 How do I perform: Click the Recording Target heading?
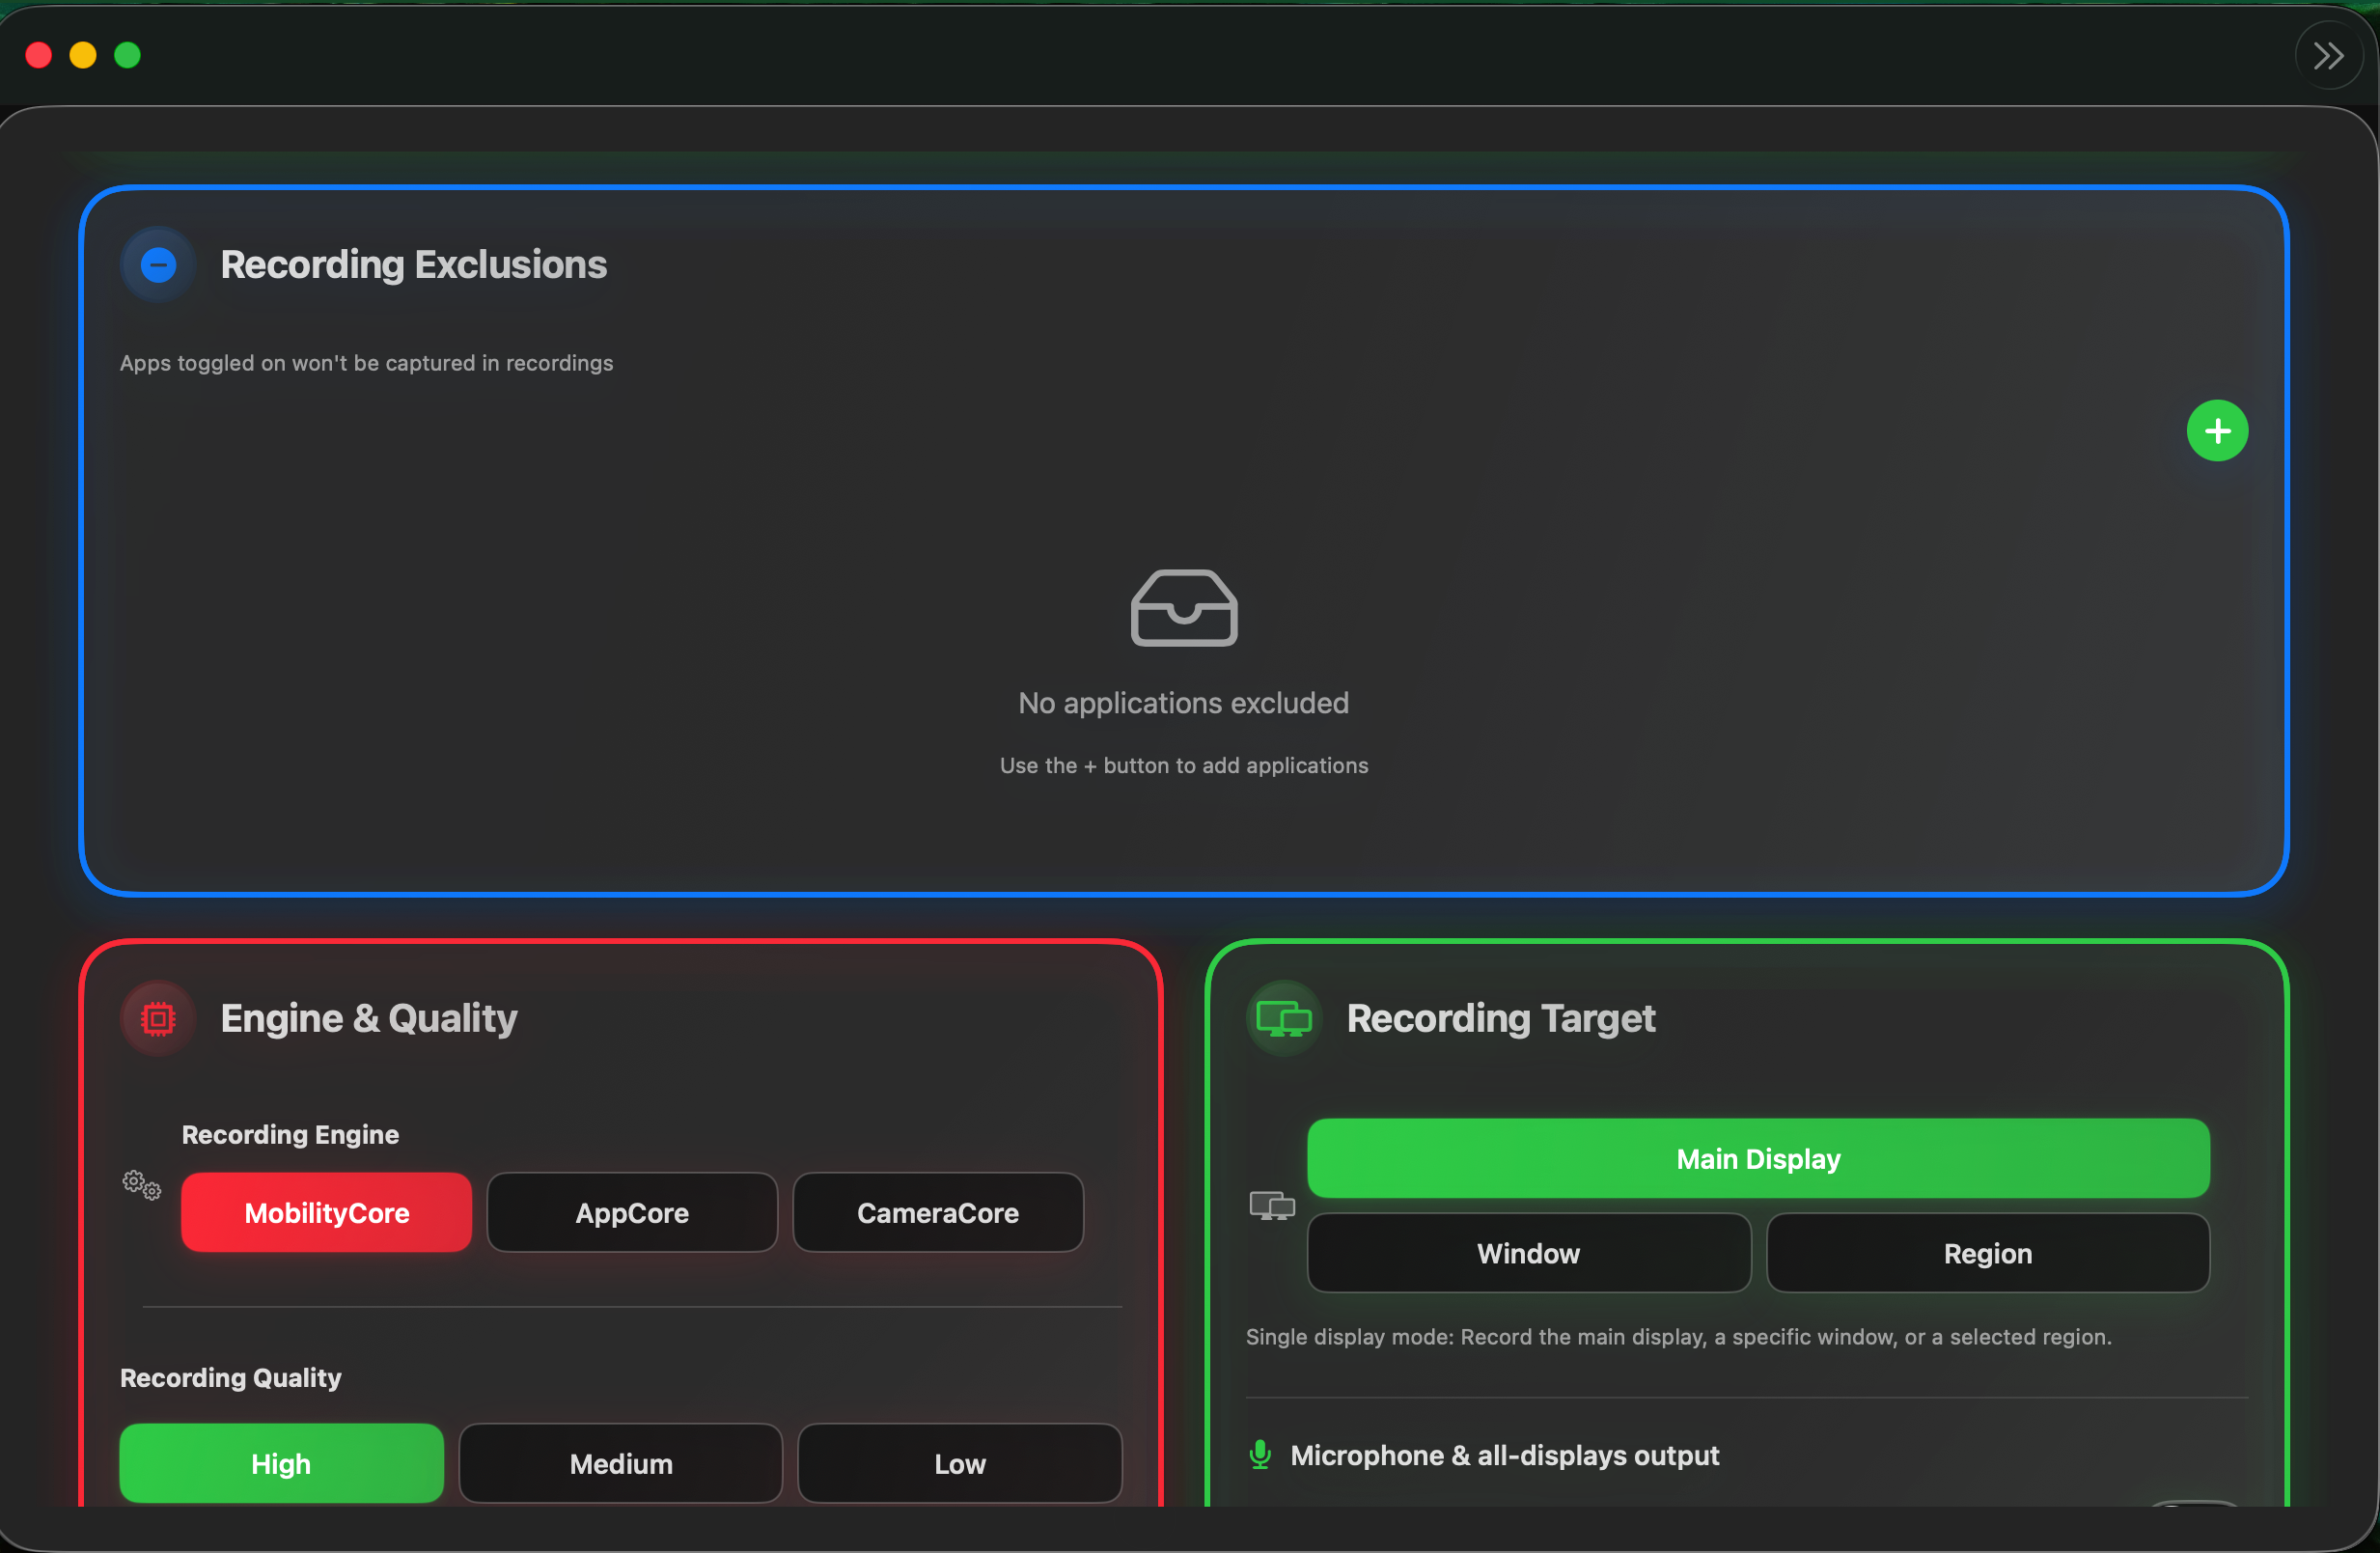click(1501, 1019)
